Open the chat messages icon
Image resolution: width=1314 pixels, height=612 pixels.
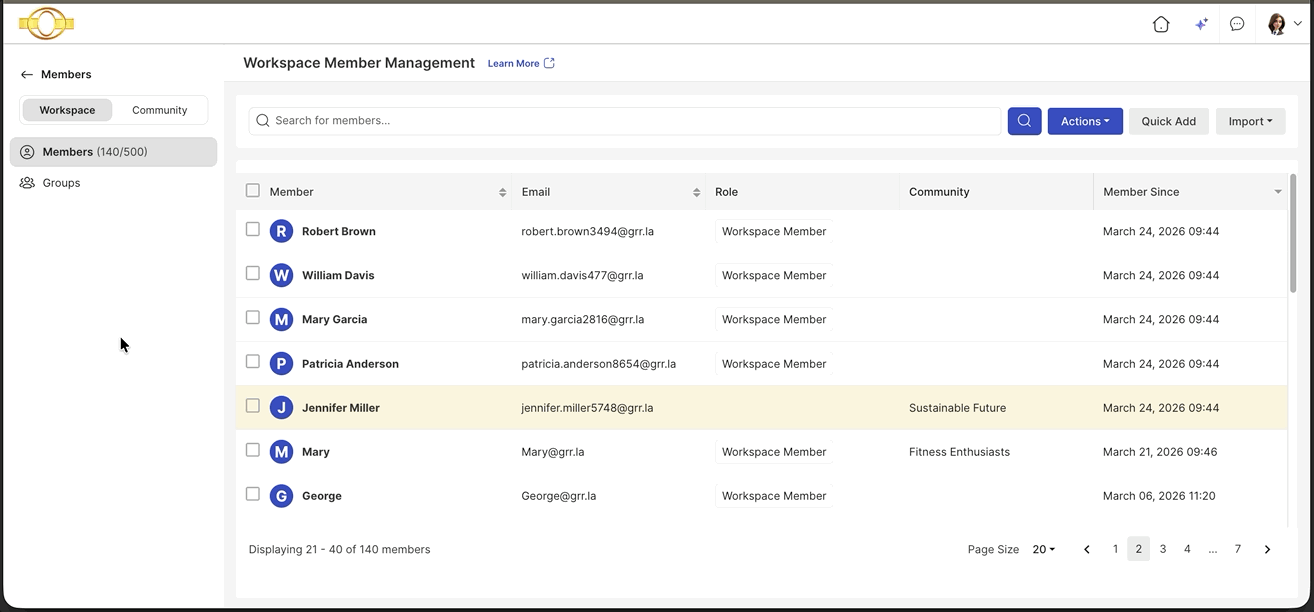coord(1237,24)
